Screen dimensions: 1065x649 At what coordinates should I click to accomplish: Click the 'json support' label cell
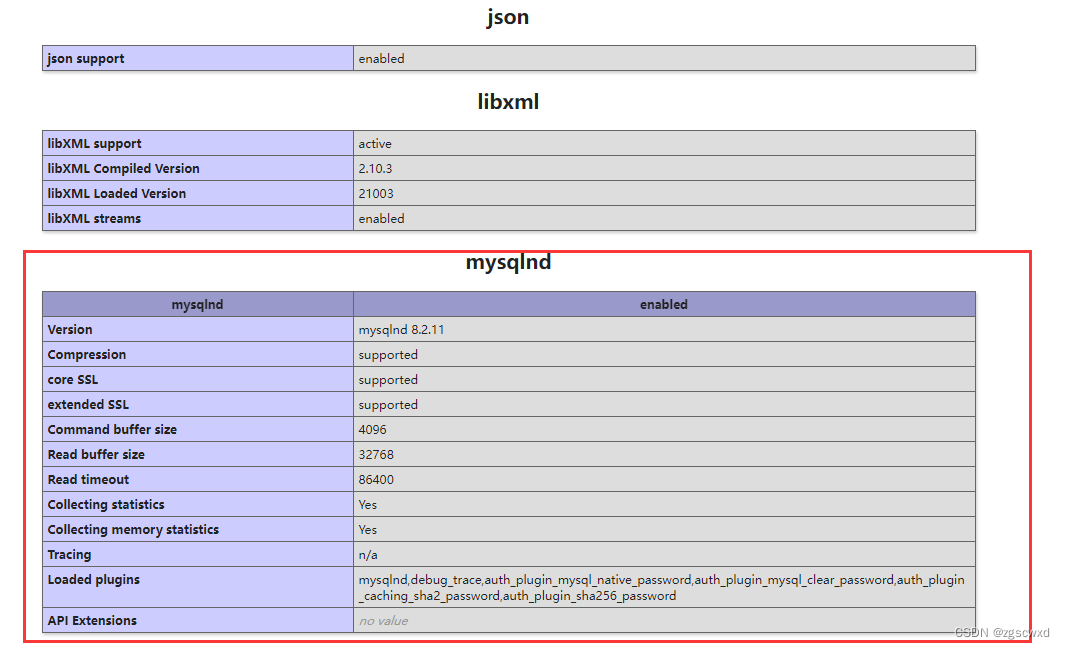pos(198,58)
